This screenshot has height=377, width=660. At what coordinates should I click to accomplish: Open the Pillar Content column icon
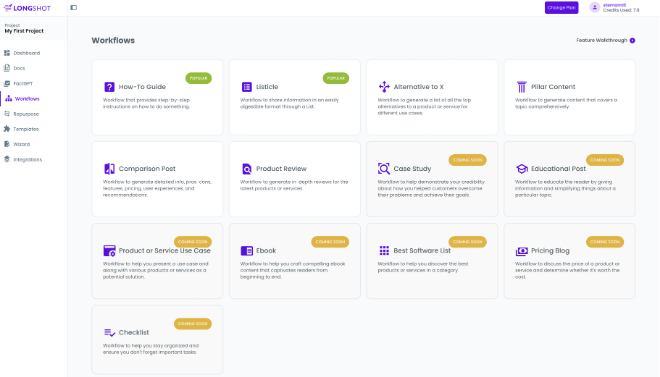pyautogui.click(x=522, y=87)
